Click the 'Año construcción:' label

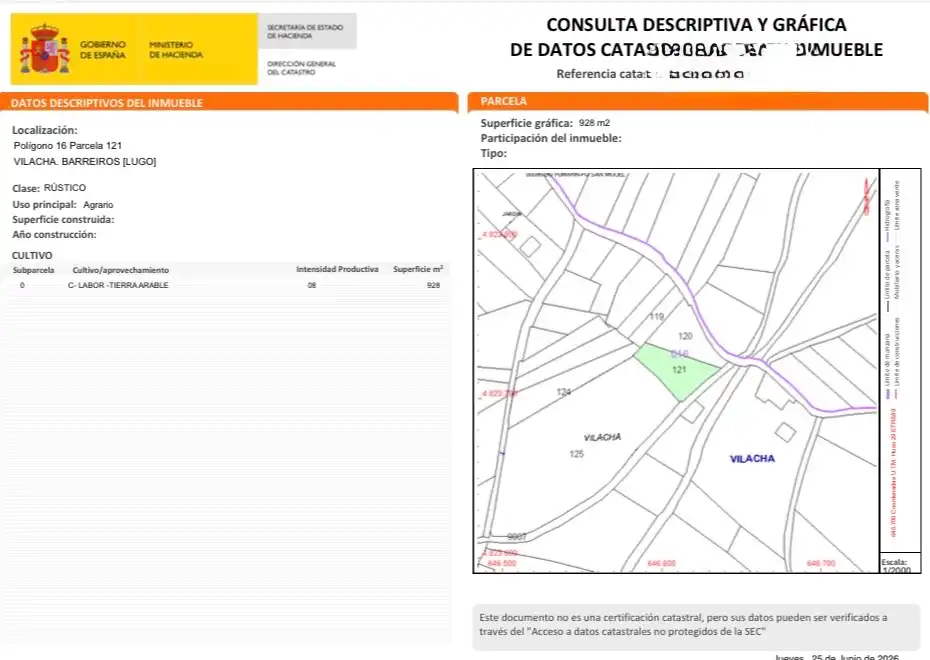(x=54, y=234)
